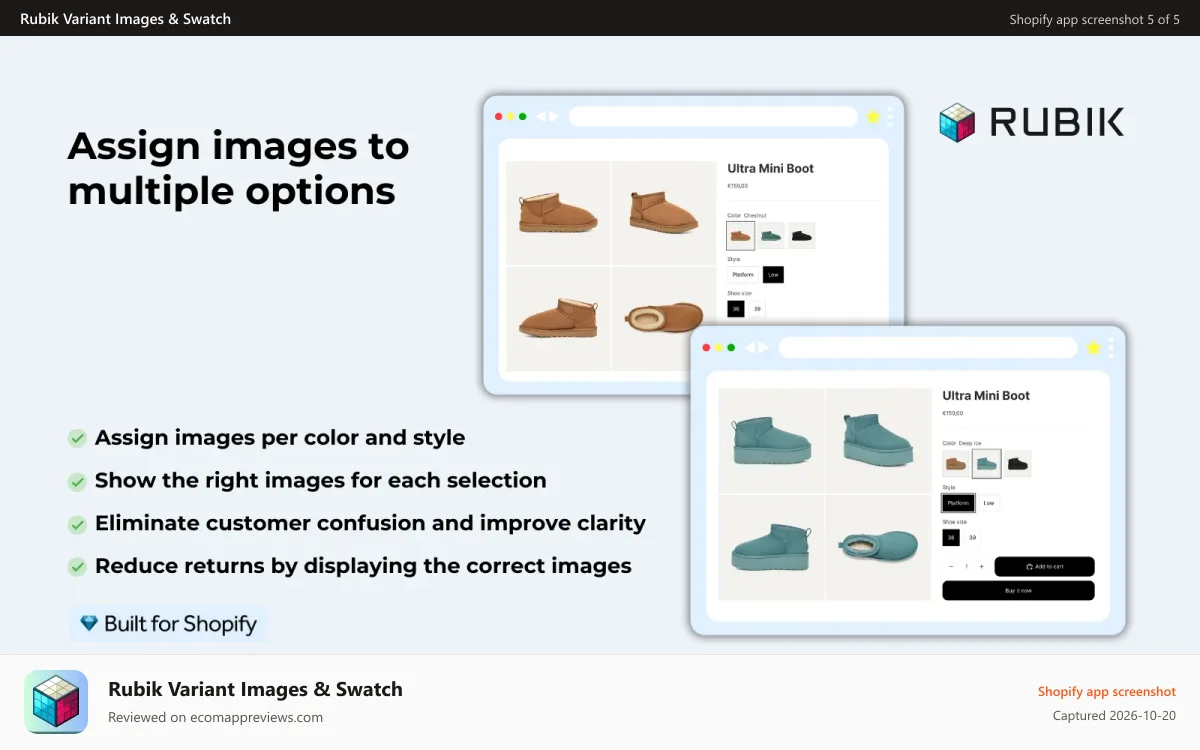The height and width of the screenshot is (750, 1200).
Task: Choose shoe size 39 in the Deep Ice window
Action: 972,538
